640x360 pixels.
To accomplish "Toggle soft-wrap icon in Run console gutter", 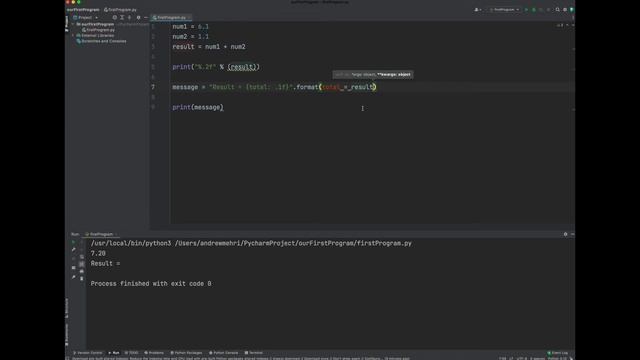I will pos(82,257).
